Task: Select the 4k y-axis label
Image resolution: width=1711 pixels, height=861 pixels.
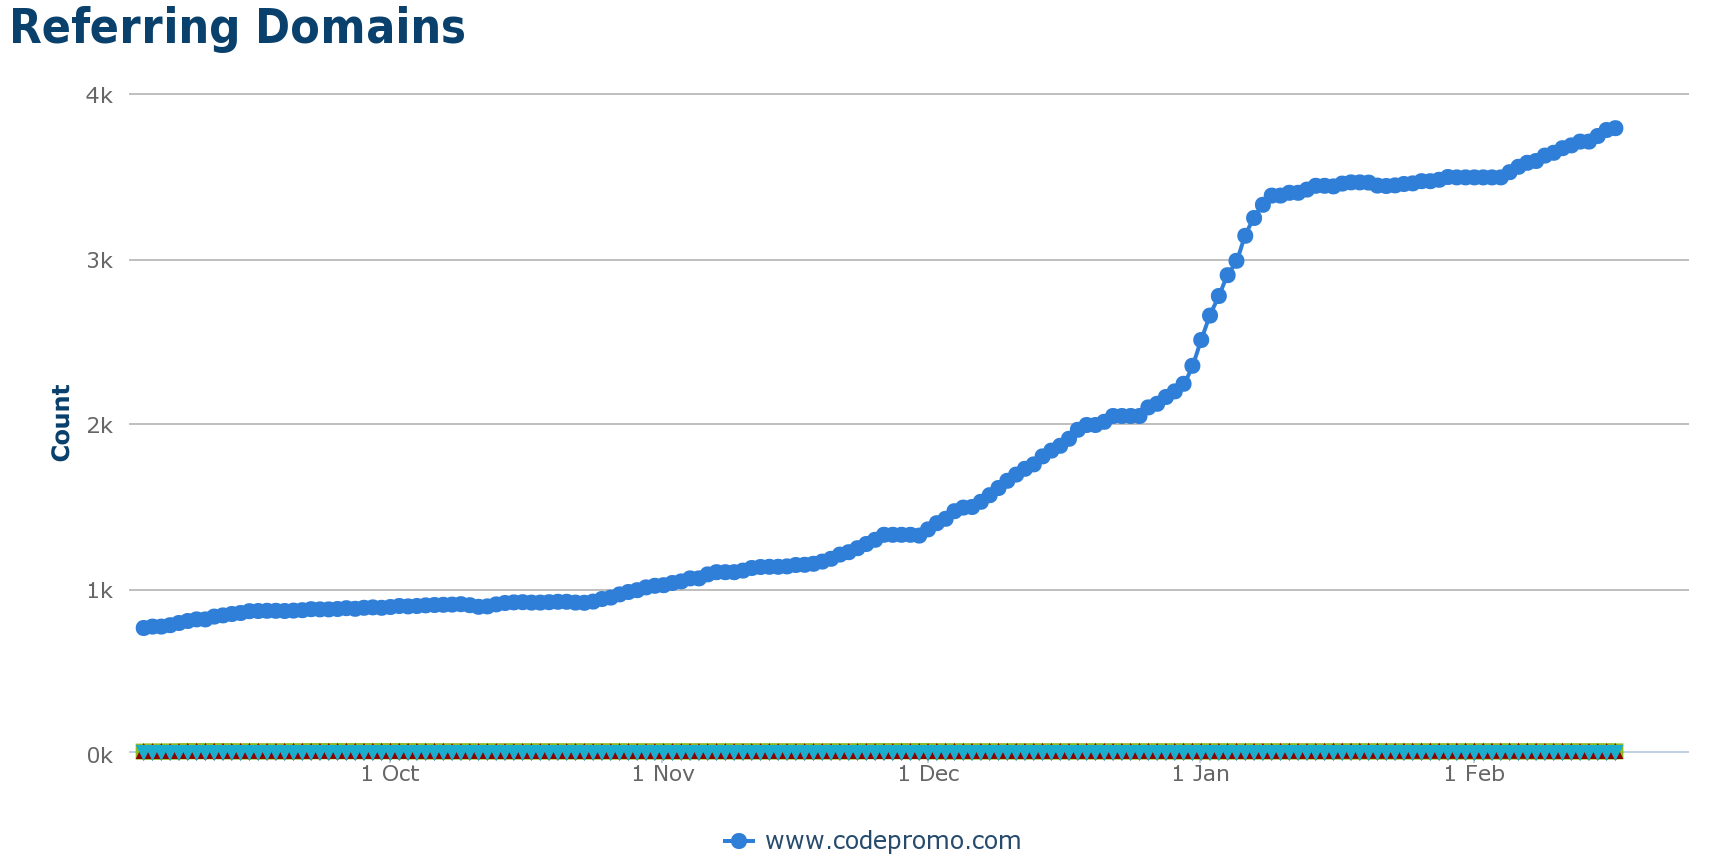Action: tap(99, 95)
